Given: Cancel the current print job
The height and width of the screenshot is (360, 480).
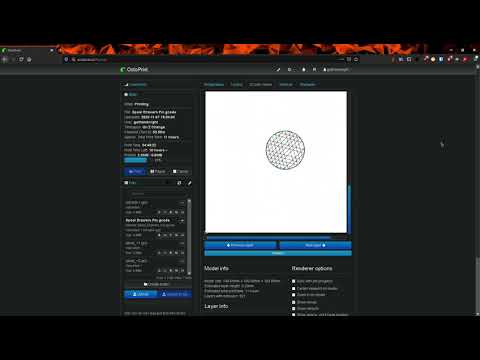Looking at the screenshot, I should coord(180,172).
